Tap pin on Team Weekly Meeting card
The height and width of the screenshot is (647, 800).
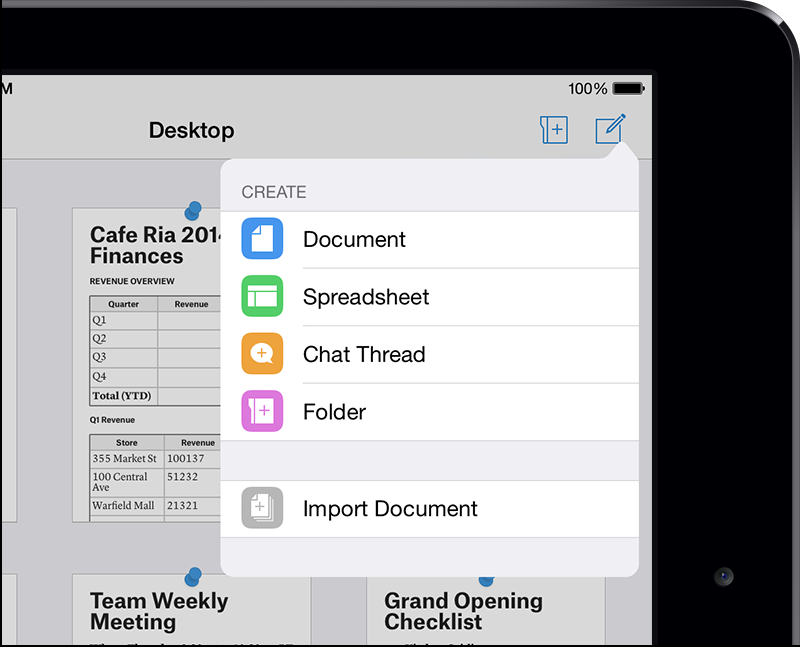(x=193, y=577)
